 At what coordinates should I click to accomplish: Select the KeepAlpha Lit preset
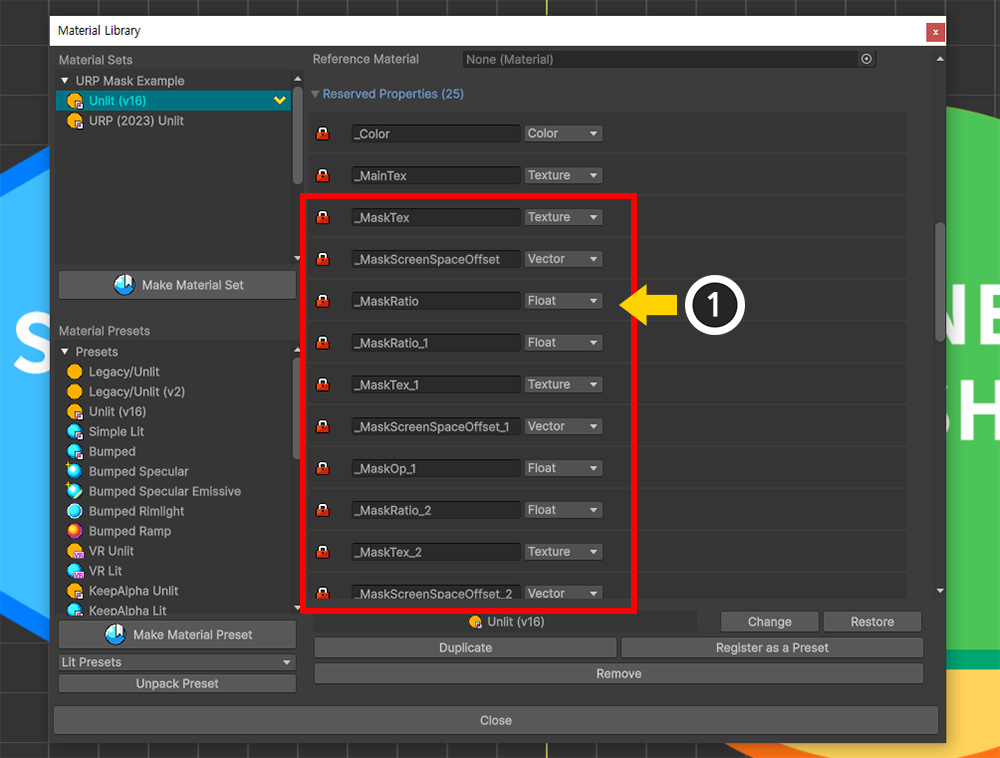(x=127, y=610)
